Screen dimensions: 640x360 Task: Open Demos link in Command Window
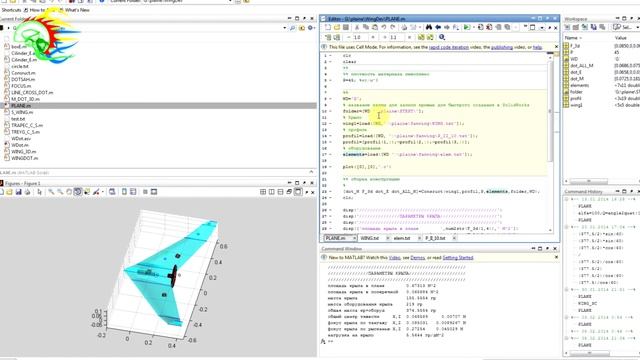pyautogui.click(x=418, y=258)
